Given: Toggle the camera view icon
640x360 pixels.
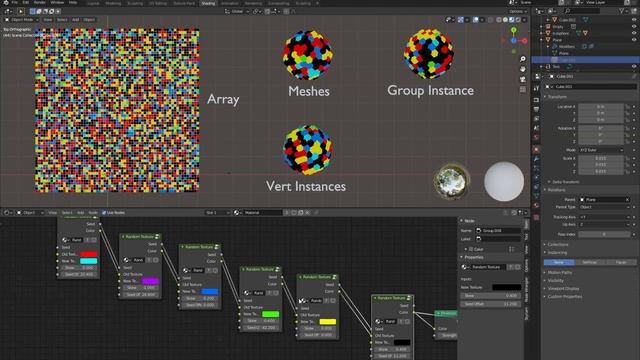Looking at the screenshot, I should pyautogui.click(x=522, y=80).
